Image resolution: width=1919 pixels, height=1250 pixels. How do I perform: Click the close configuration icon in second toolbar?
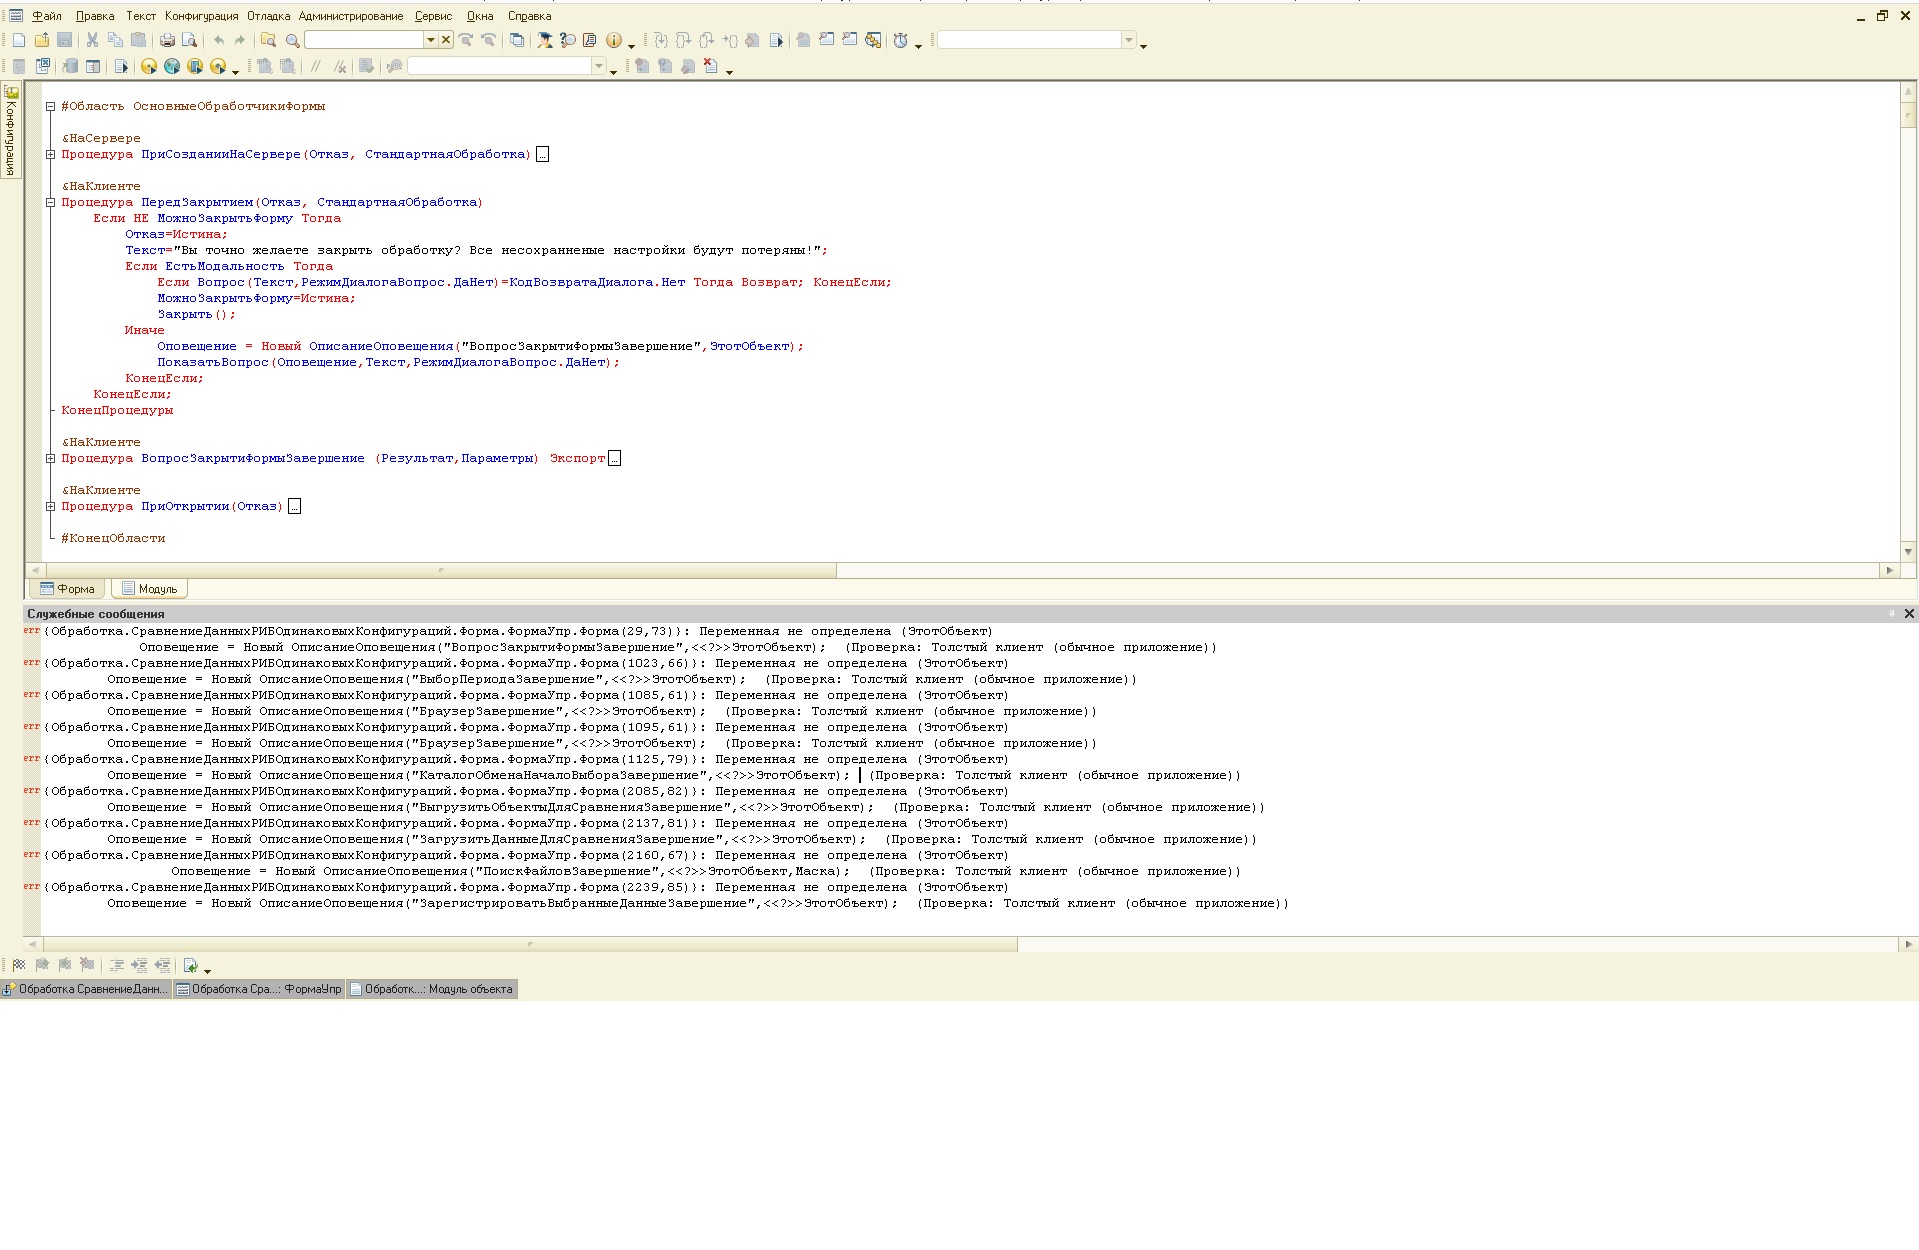click(x=43, y=66)
